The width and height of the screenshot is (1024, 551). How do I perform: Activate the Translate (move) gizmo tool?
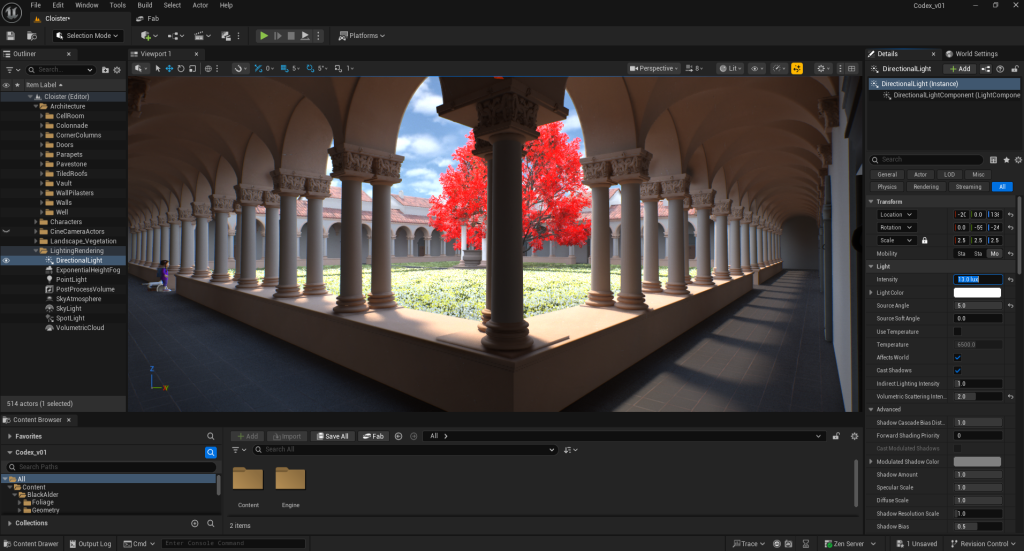pos(169,69)
